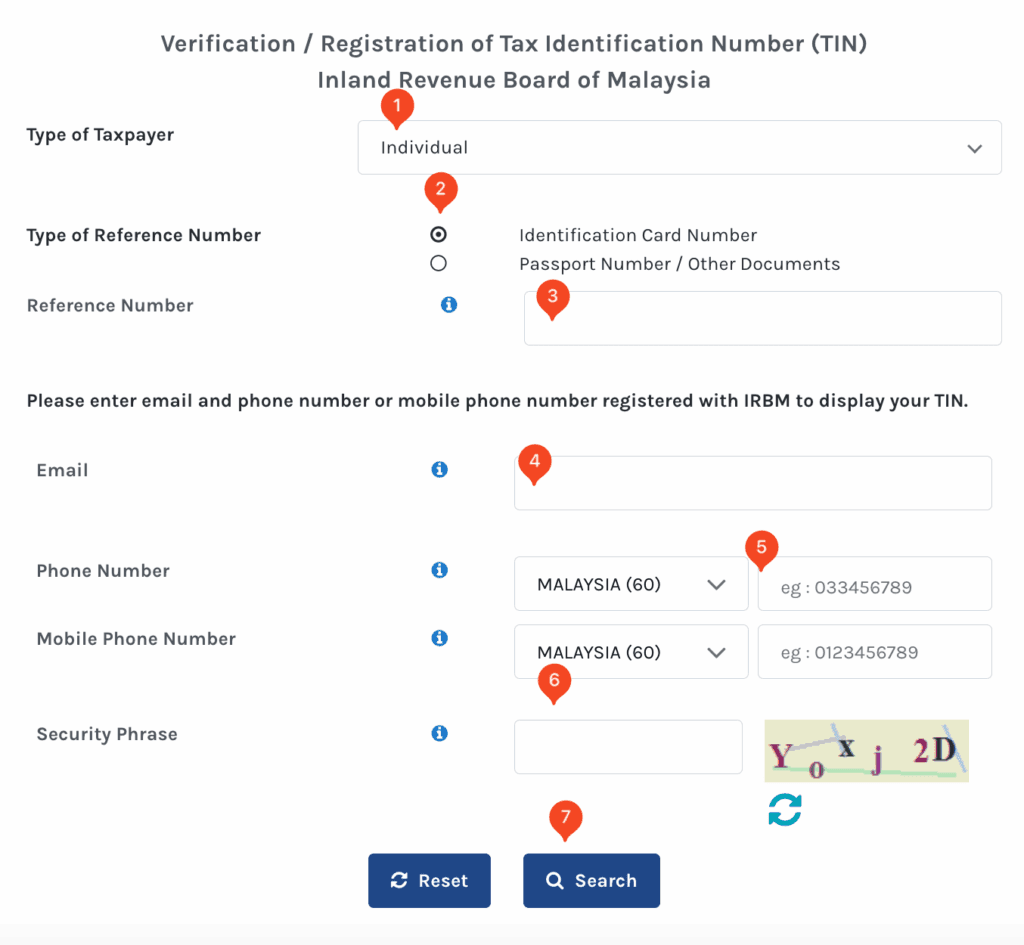Select the Identification Card Number radio button

point(438,235)
